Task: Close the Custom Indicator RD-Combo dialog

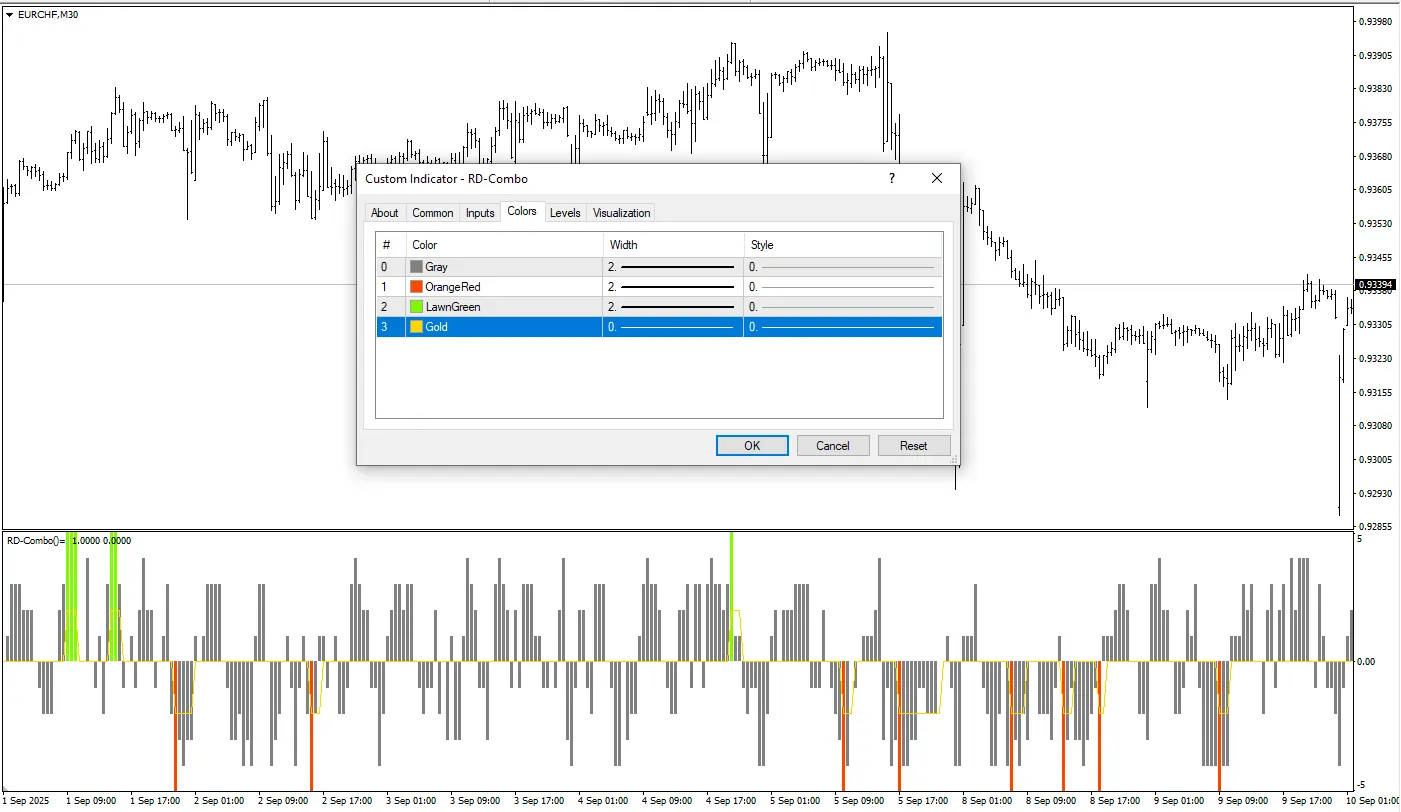Action: point(937,179)
